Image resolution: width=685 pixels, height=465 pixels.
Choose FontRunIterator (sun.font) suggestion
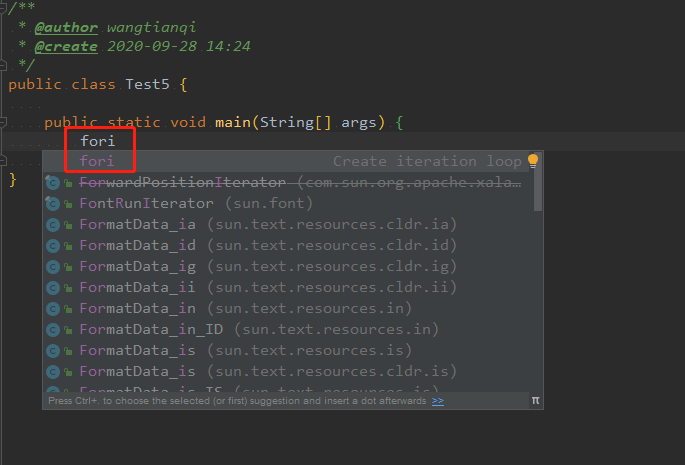point(285,203)
